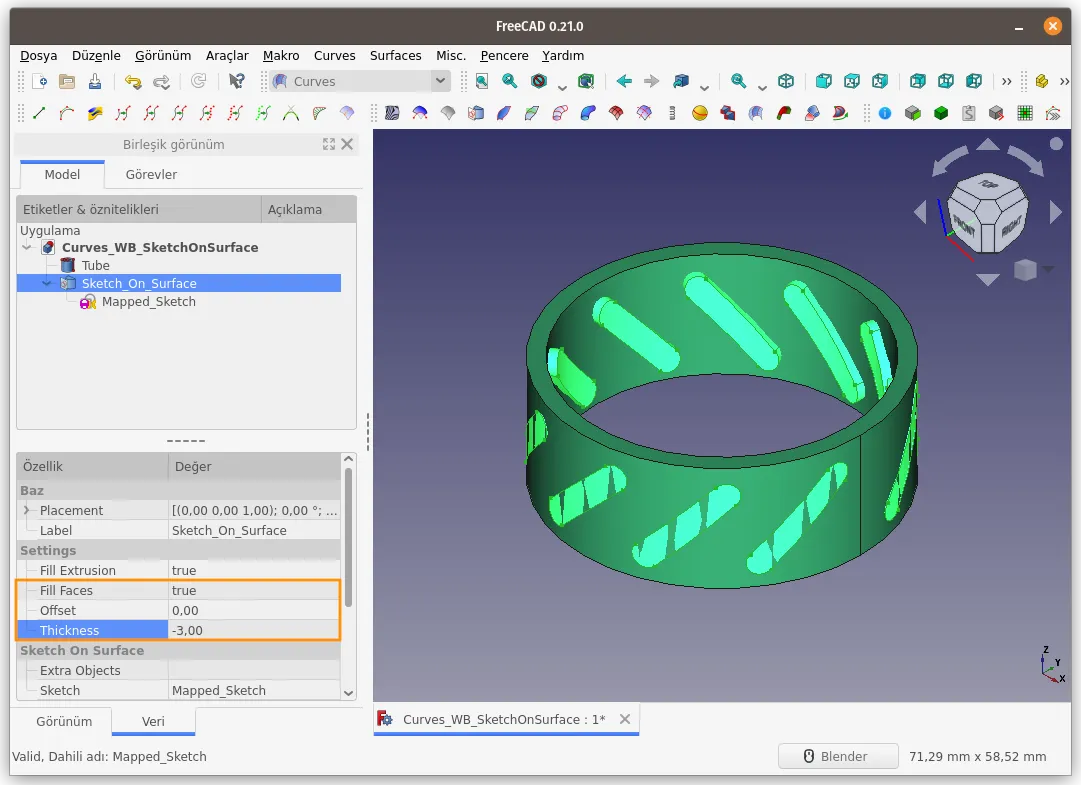Click the property panel vertical scrollbar

click(x=348, y=538)
